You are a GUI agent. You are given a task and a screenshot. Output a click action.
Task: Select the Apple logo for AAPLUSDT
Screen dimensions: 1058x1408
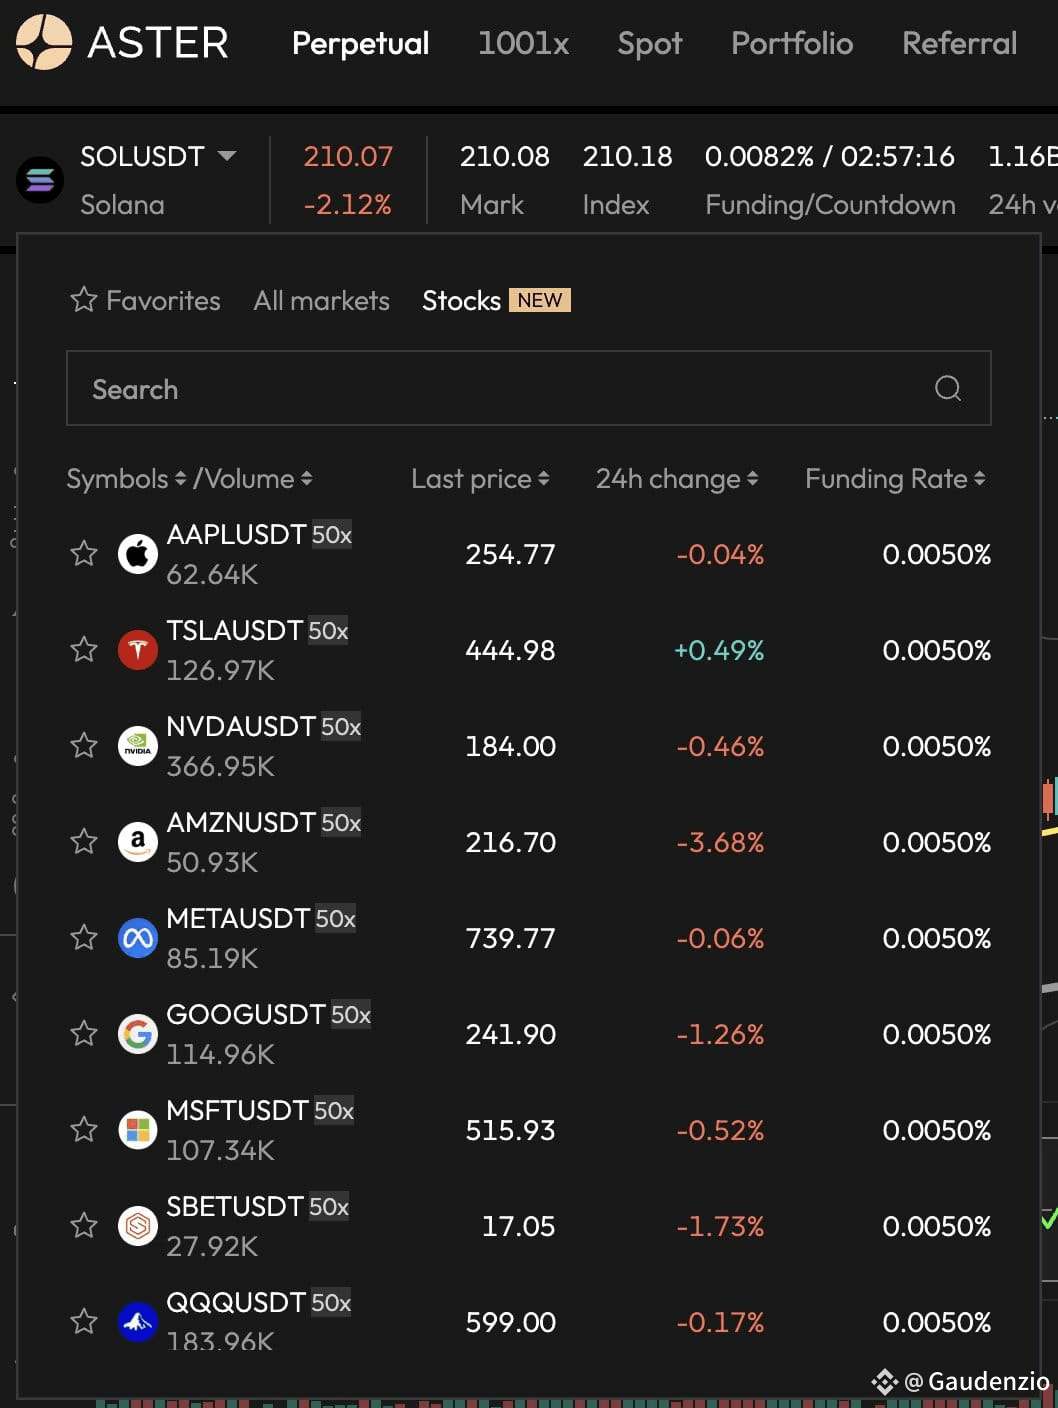pyautogui.click(x=138, y=554)
